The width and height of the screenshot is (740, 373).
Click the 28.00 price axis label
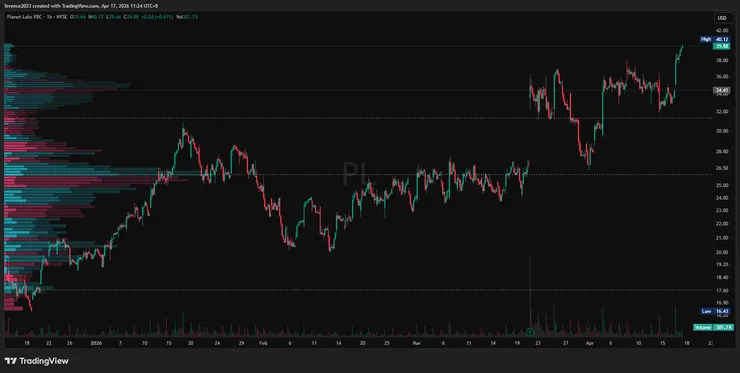coord(722,152)
